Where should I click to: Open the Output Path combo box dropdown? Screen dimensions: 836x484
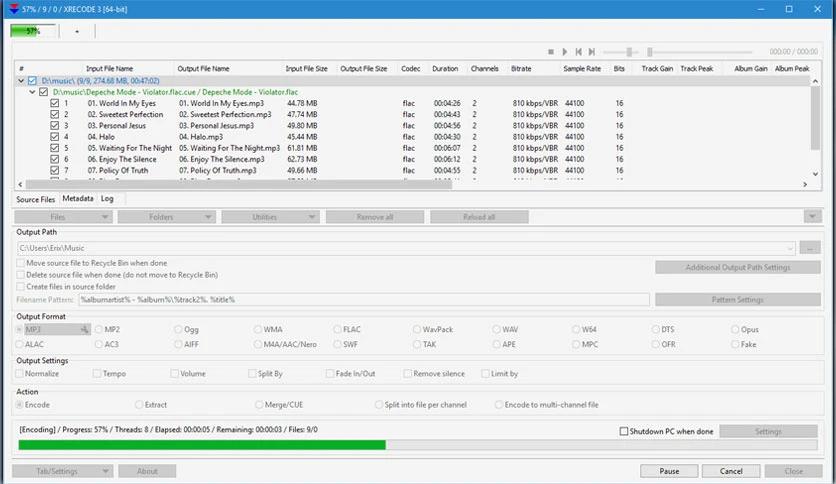click(790, 248)
